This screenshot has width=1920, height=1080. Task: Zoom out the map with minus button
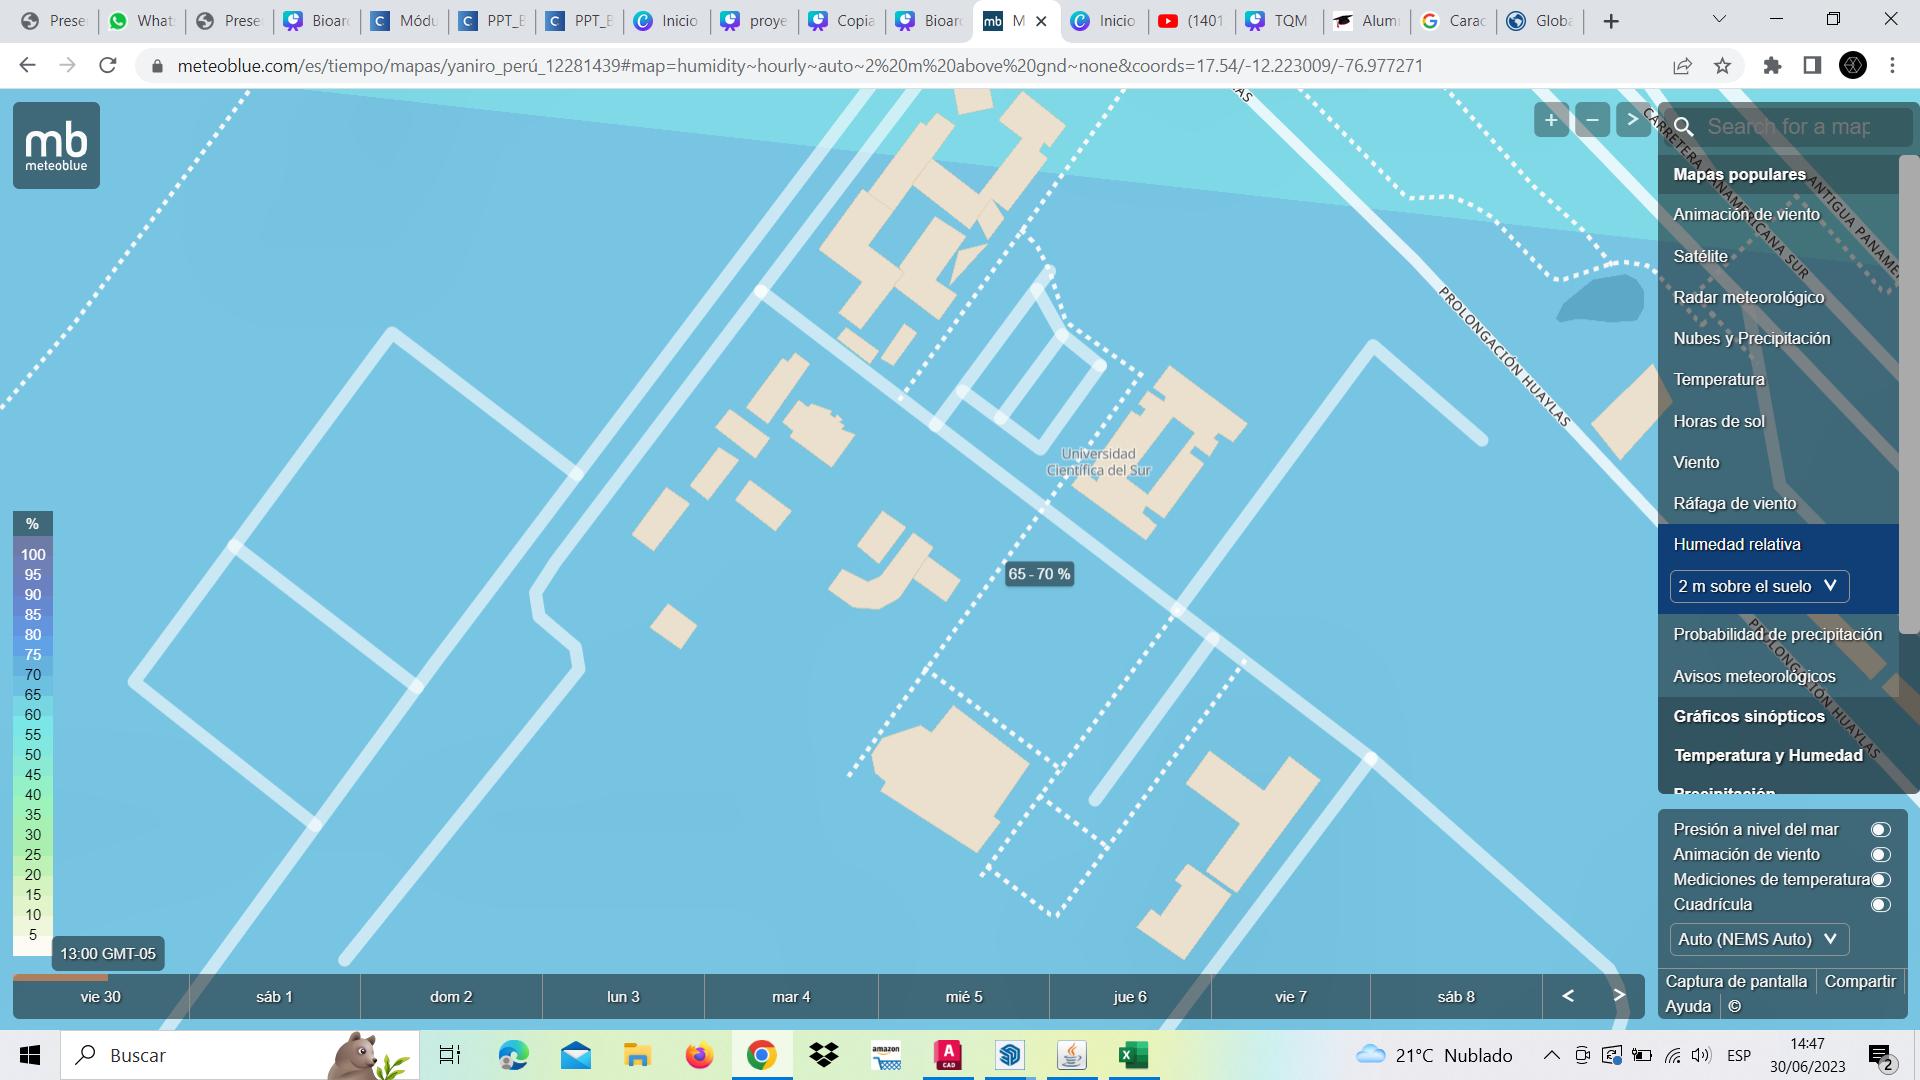pos(1592,120)
